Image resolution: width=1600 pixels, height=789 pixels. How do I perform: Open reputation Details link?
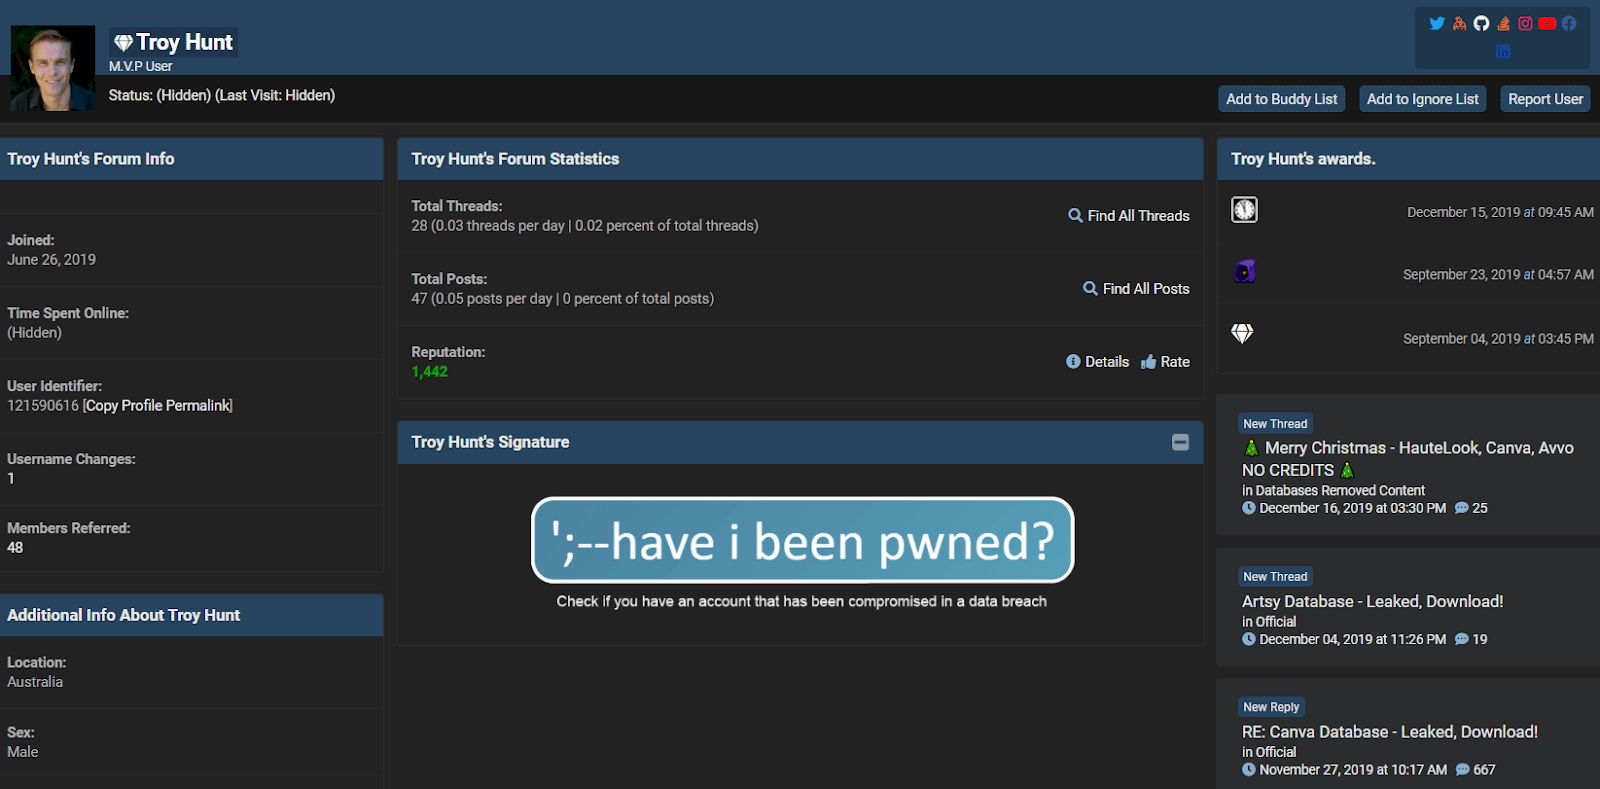pyautogui.click(x=1107, y=361)
